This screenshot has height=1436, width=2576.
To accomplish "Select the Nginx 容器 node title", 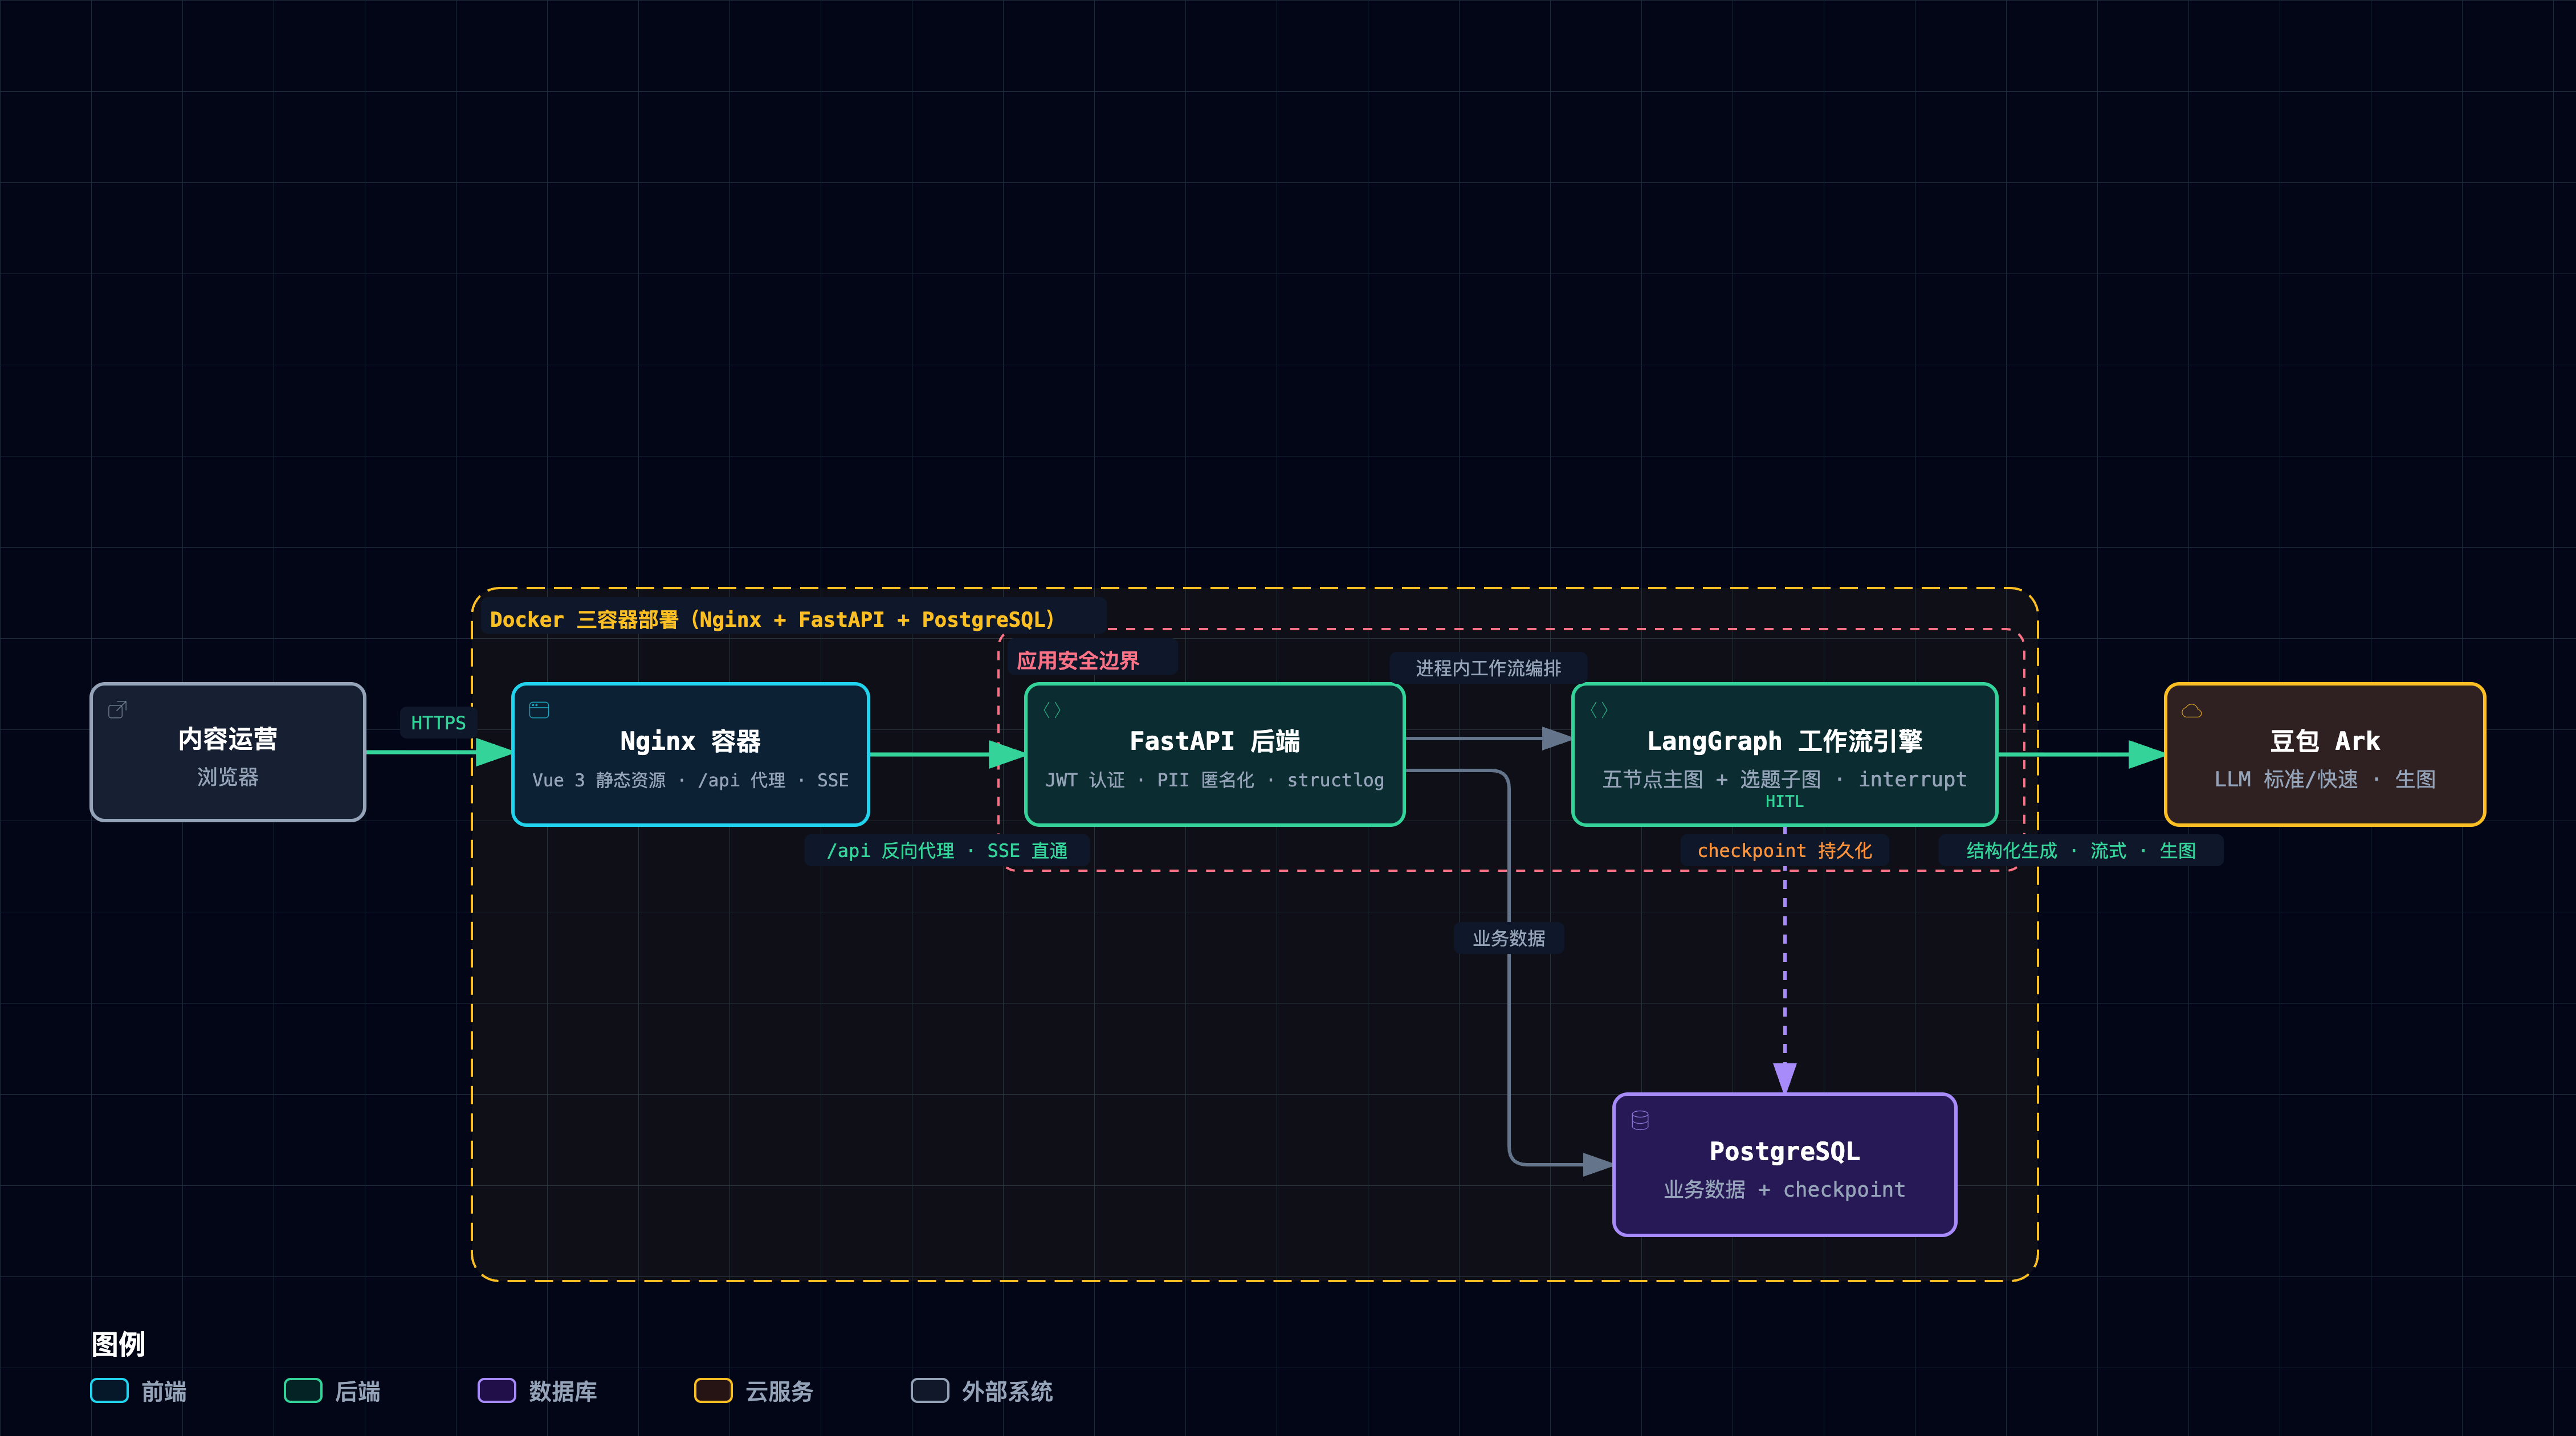I will (x=690, y=741).
